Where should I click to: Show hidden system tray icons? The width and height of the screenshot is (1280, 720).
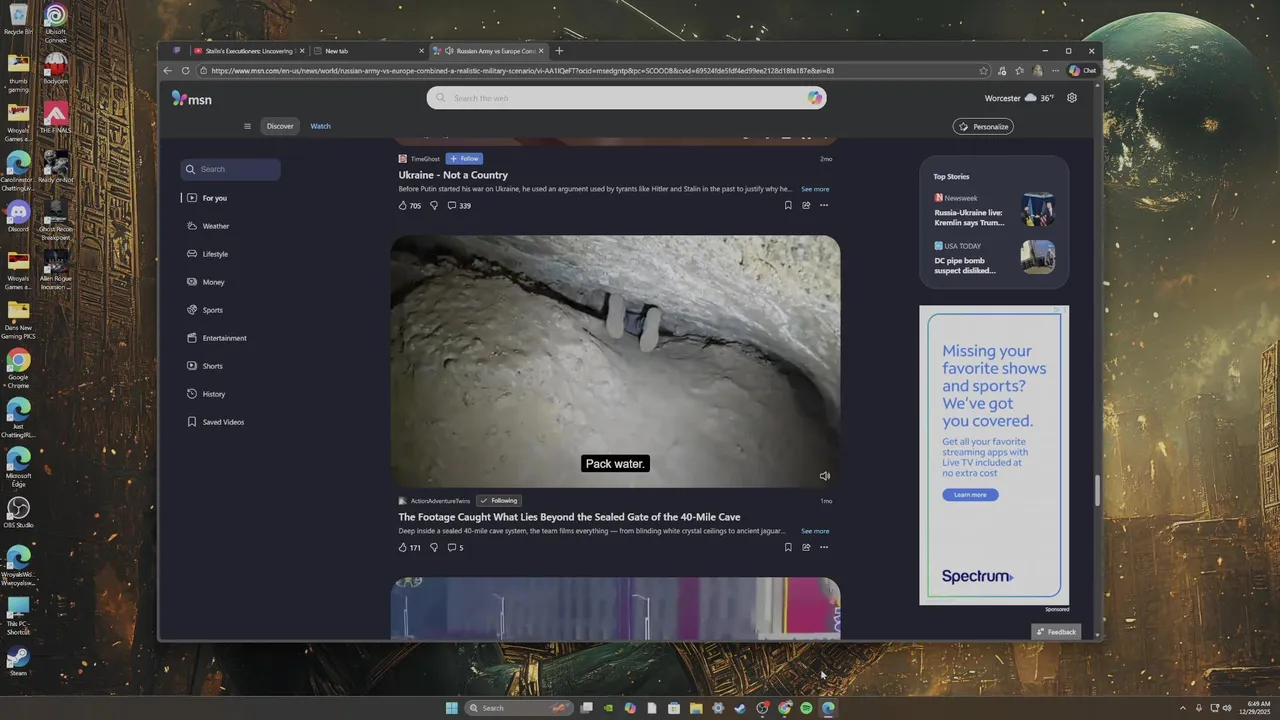[1183, 708]
